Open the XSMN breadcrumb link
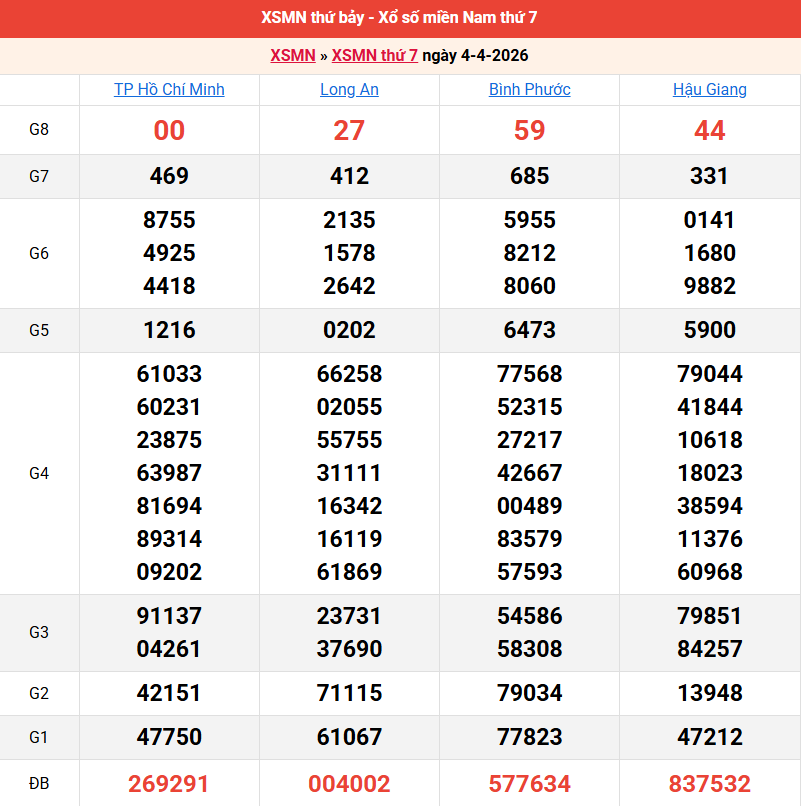801x806 pixels. [292, 55]
